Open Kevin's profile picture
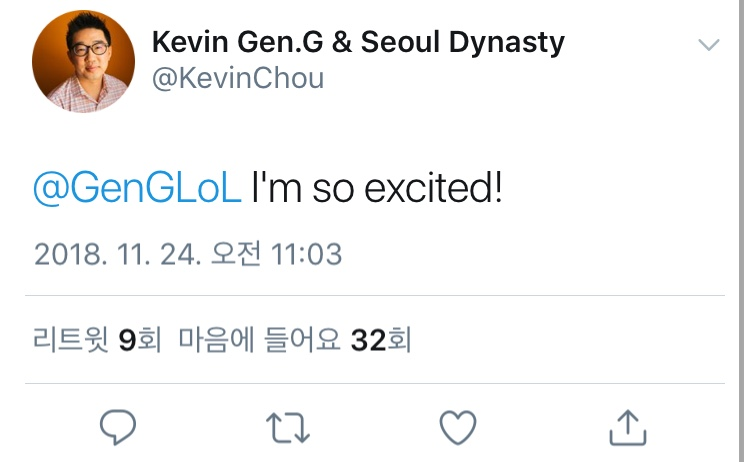Image resolution: width=750 pixels, height=462 pixels. tap(81, 64)
